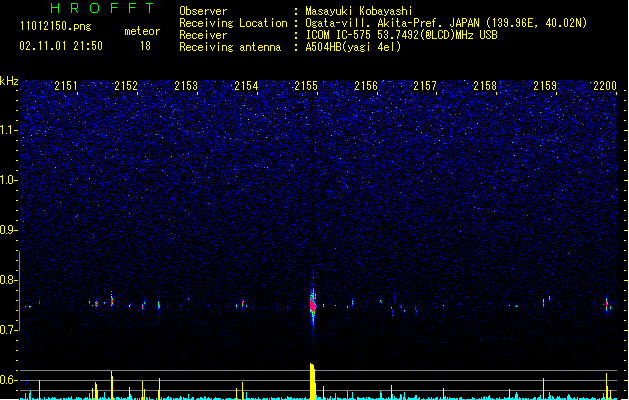Click the kHz axis unit label
The image size is (629, 400).
point(9,81)
